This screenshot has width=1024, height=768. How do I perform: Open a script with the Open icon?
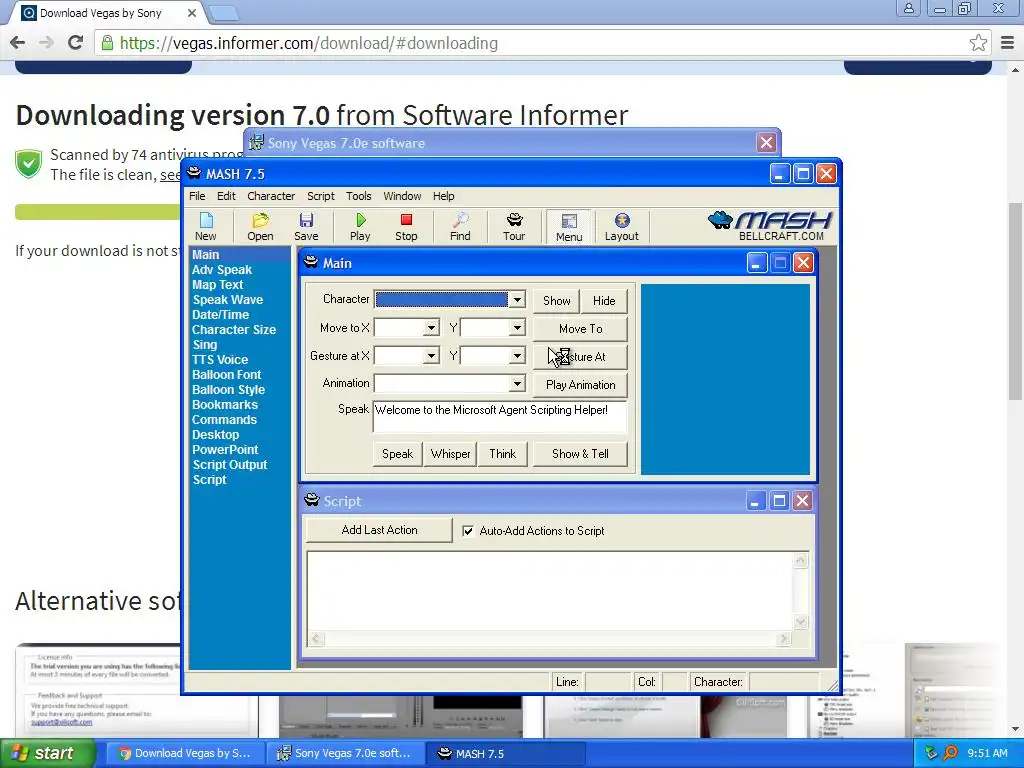pyautogui.click(x=260, y=227)
